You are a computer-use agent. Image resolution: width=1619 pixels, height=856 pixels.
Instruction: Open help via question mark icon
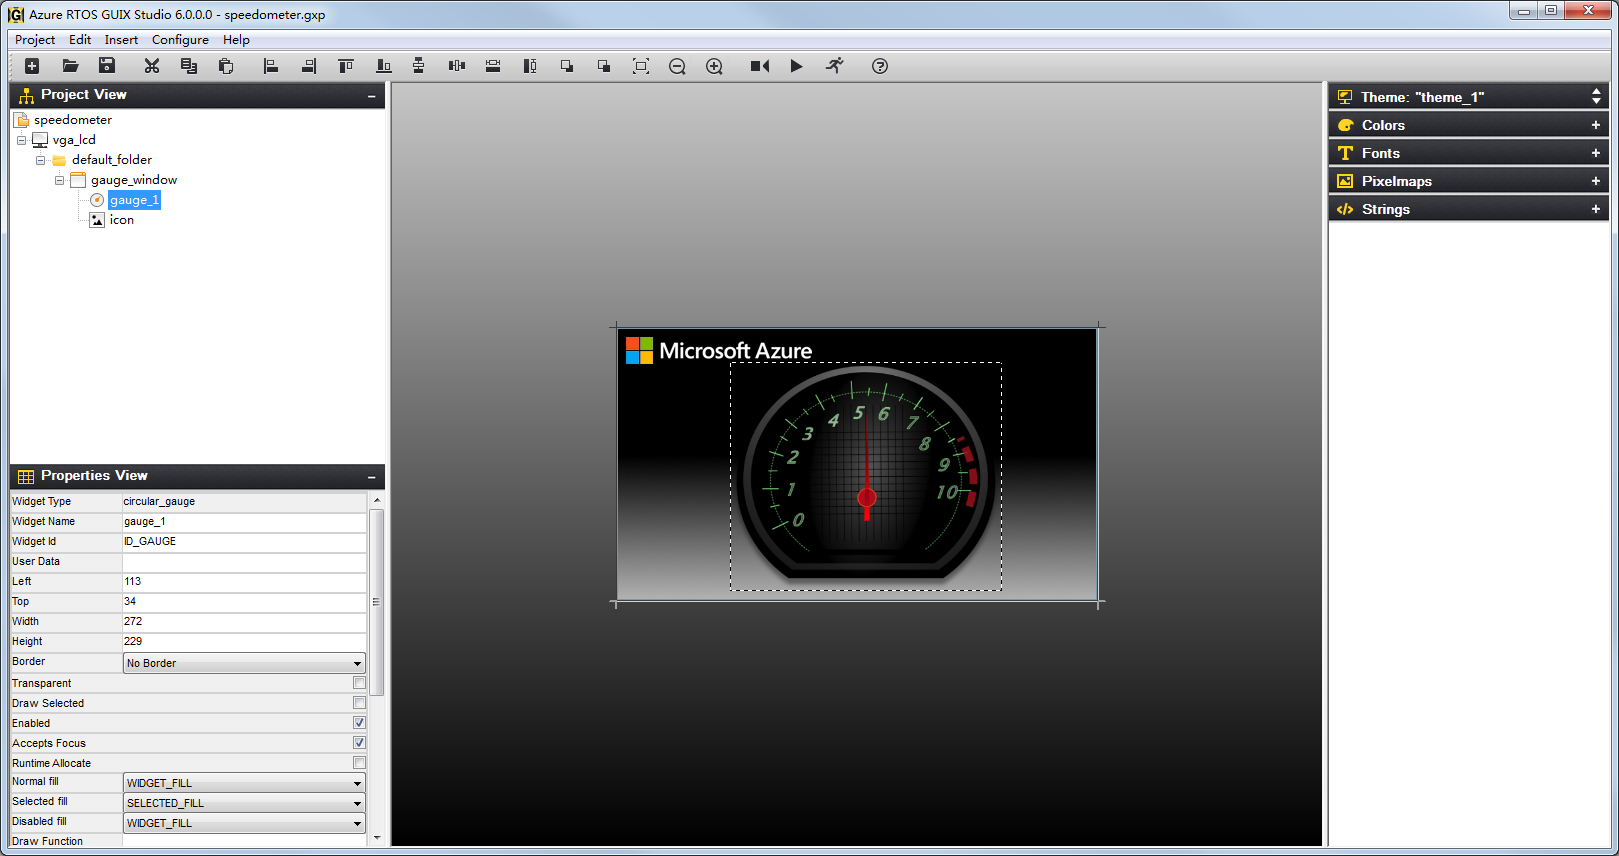[x=880, y=66]
